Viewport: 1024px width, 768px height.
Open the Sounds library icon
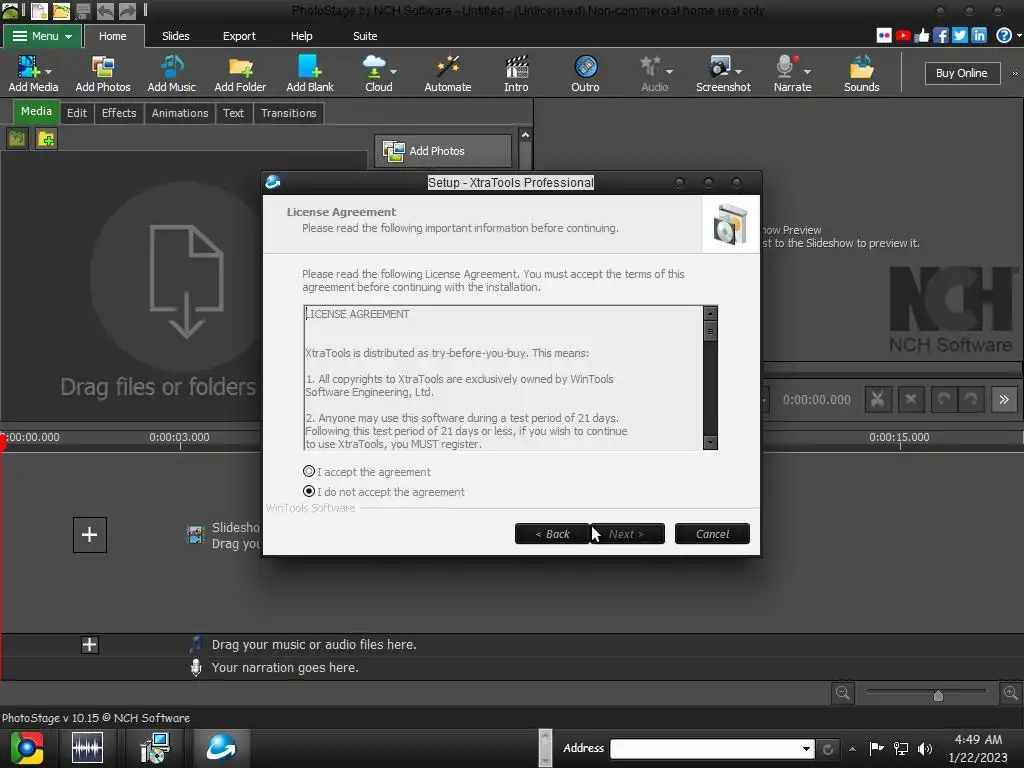click(x=861, y=67)
